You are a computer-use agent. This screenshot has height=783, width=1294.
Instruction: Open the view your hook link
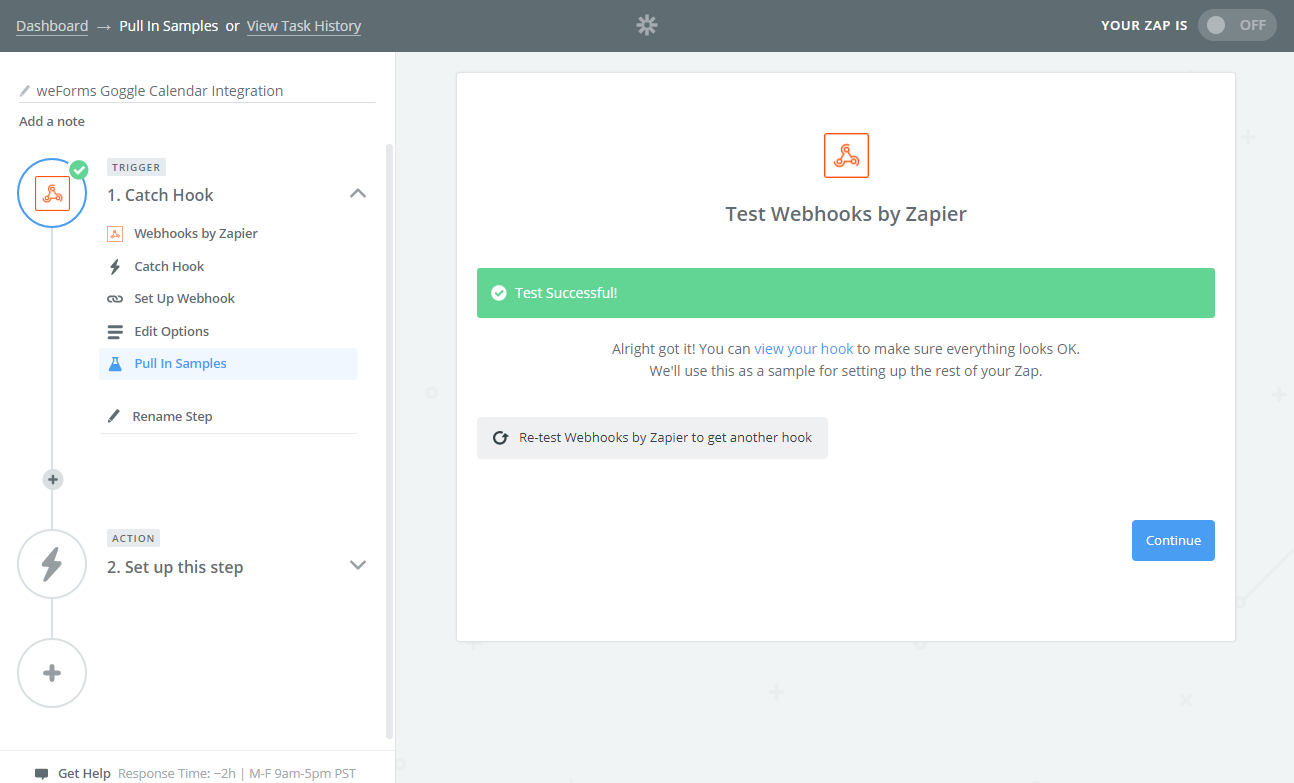[804, 349]
